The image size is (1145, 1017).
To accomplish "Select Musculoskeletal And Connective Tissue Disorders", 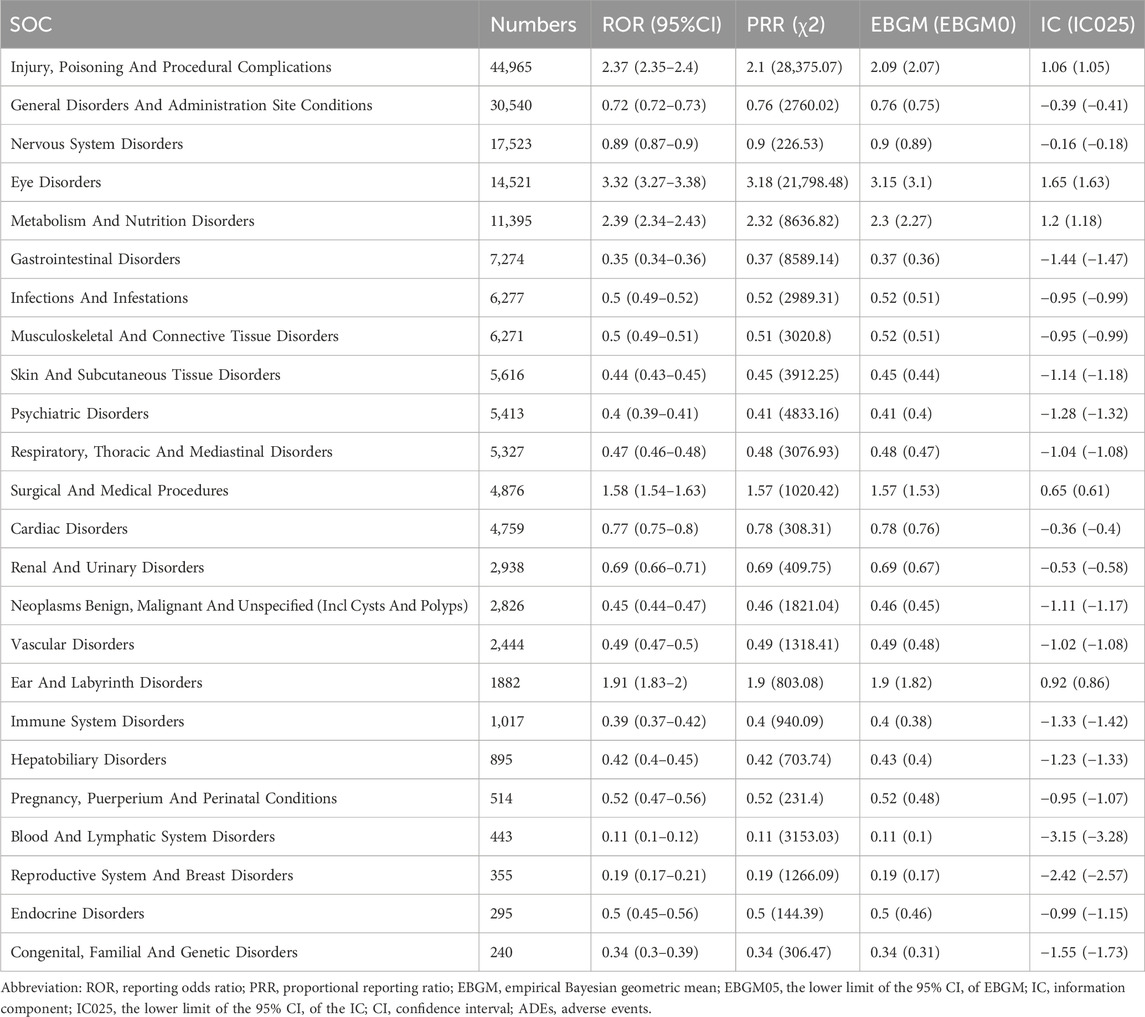I will click(175, 336).
